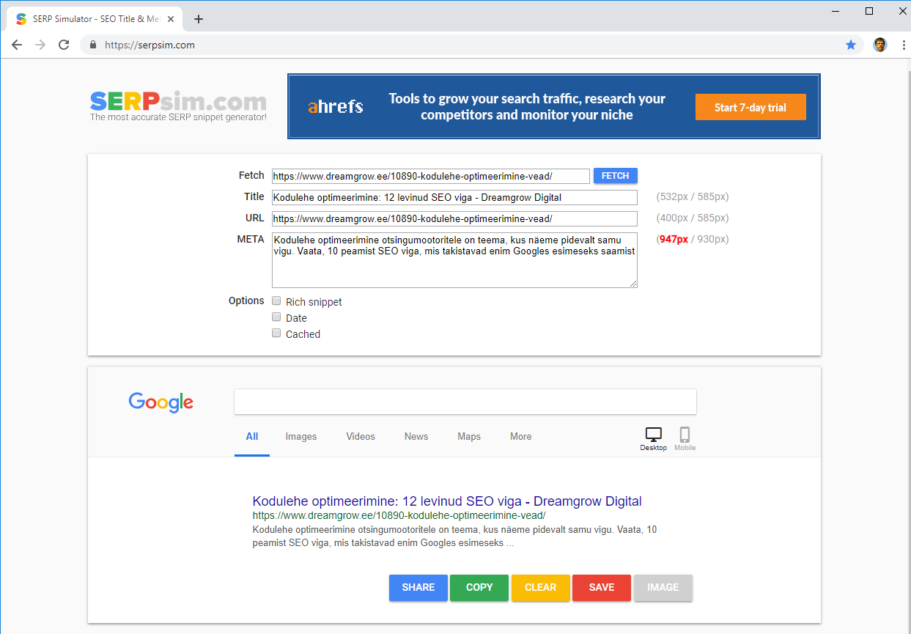
Task: Open Chrome profile avatar
Action: tap(880, 45)
